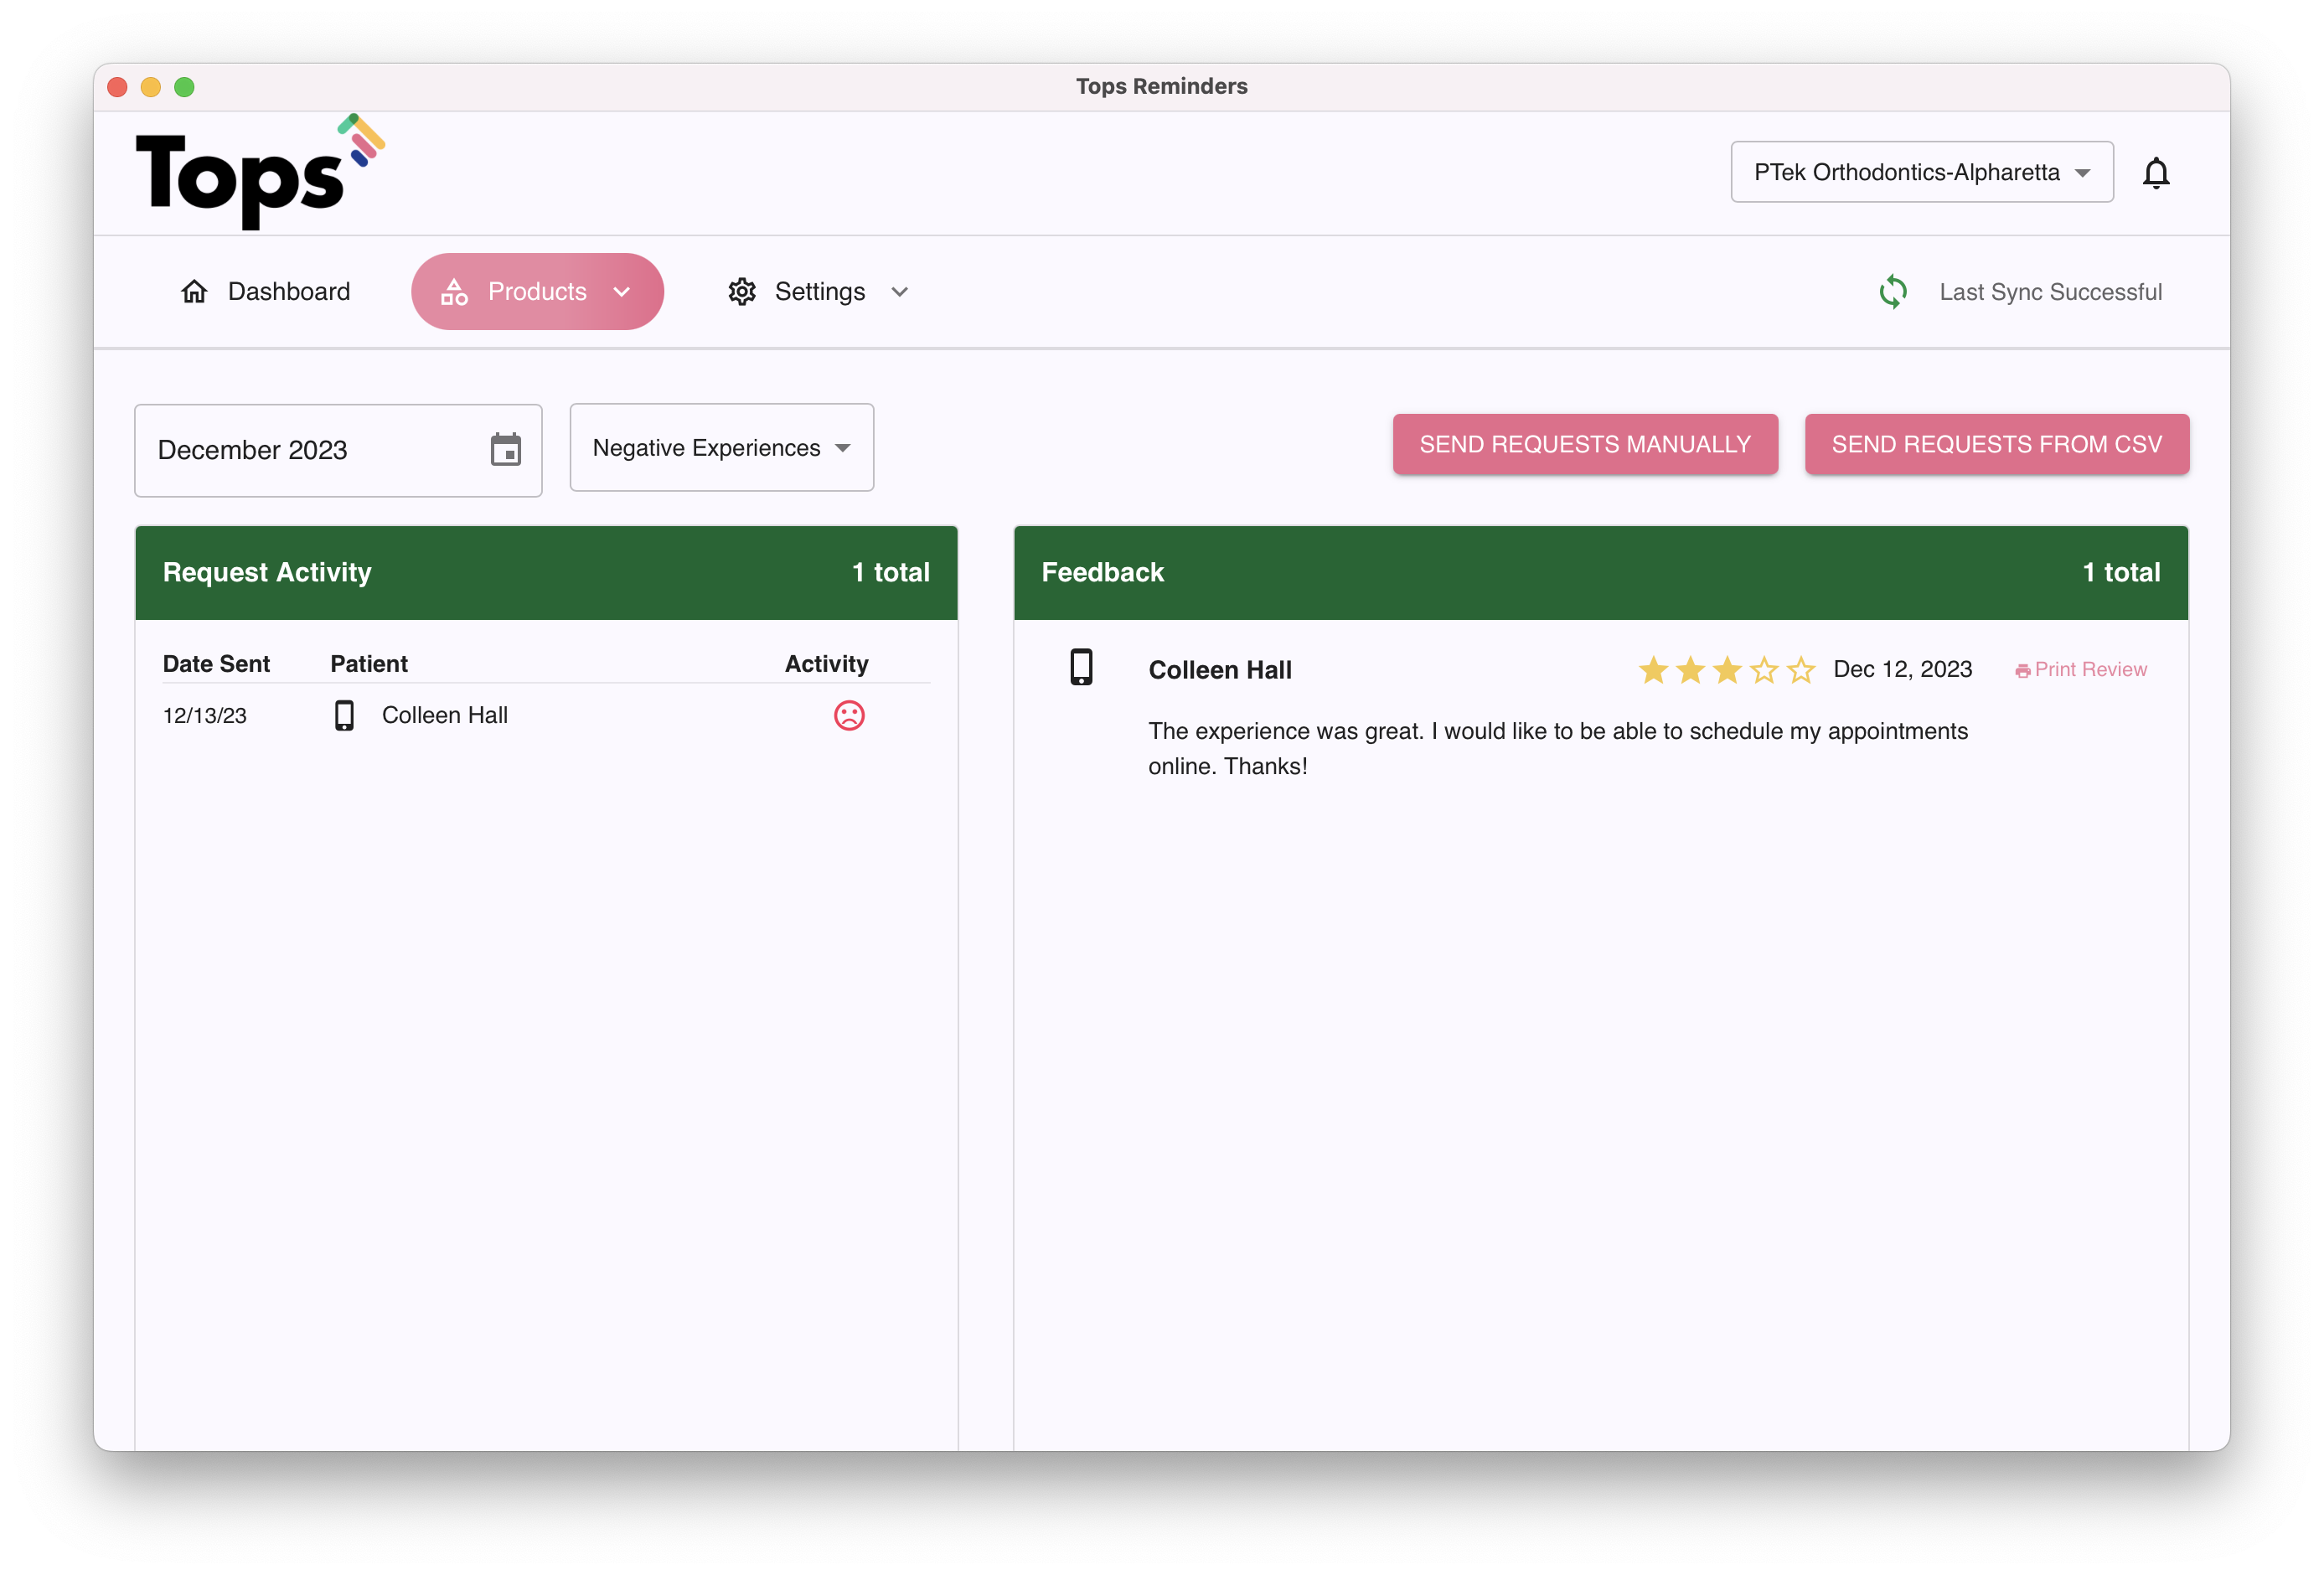Click Send Requests From CSV button
Screen dimensions: 2324x1575
pos(1996,444)
